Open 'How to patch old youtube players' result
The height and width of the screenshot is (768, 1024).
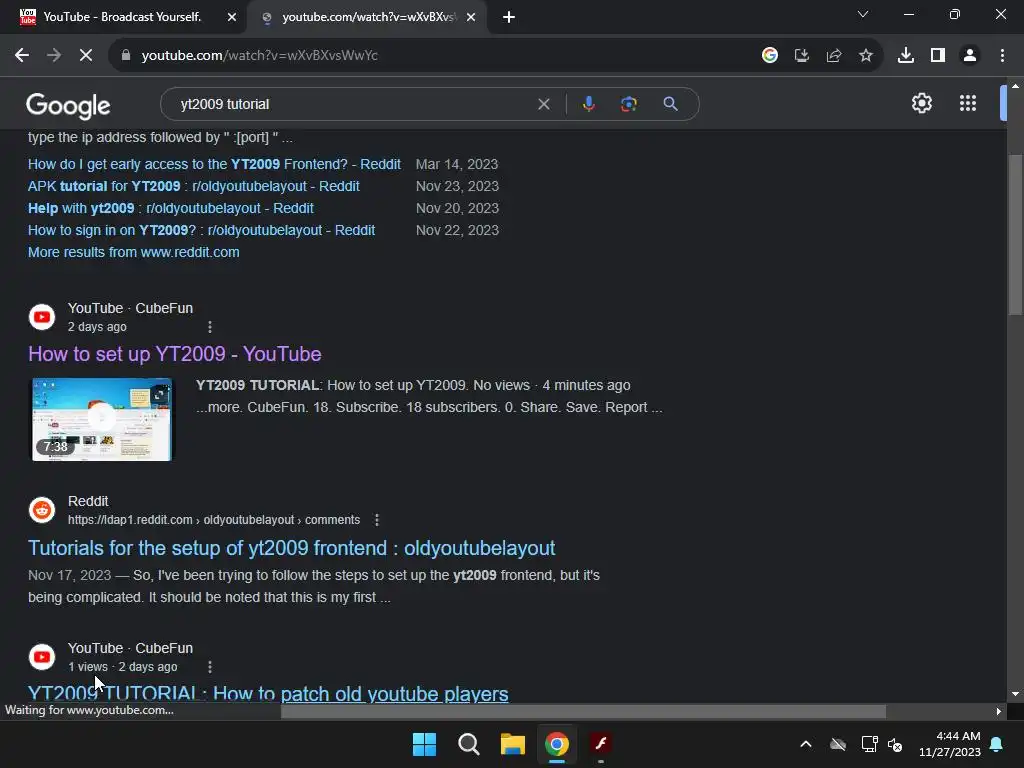point(268,693)
